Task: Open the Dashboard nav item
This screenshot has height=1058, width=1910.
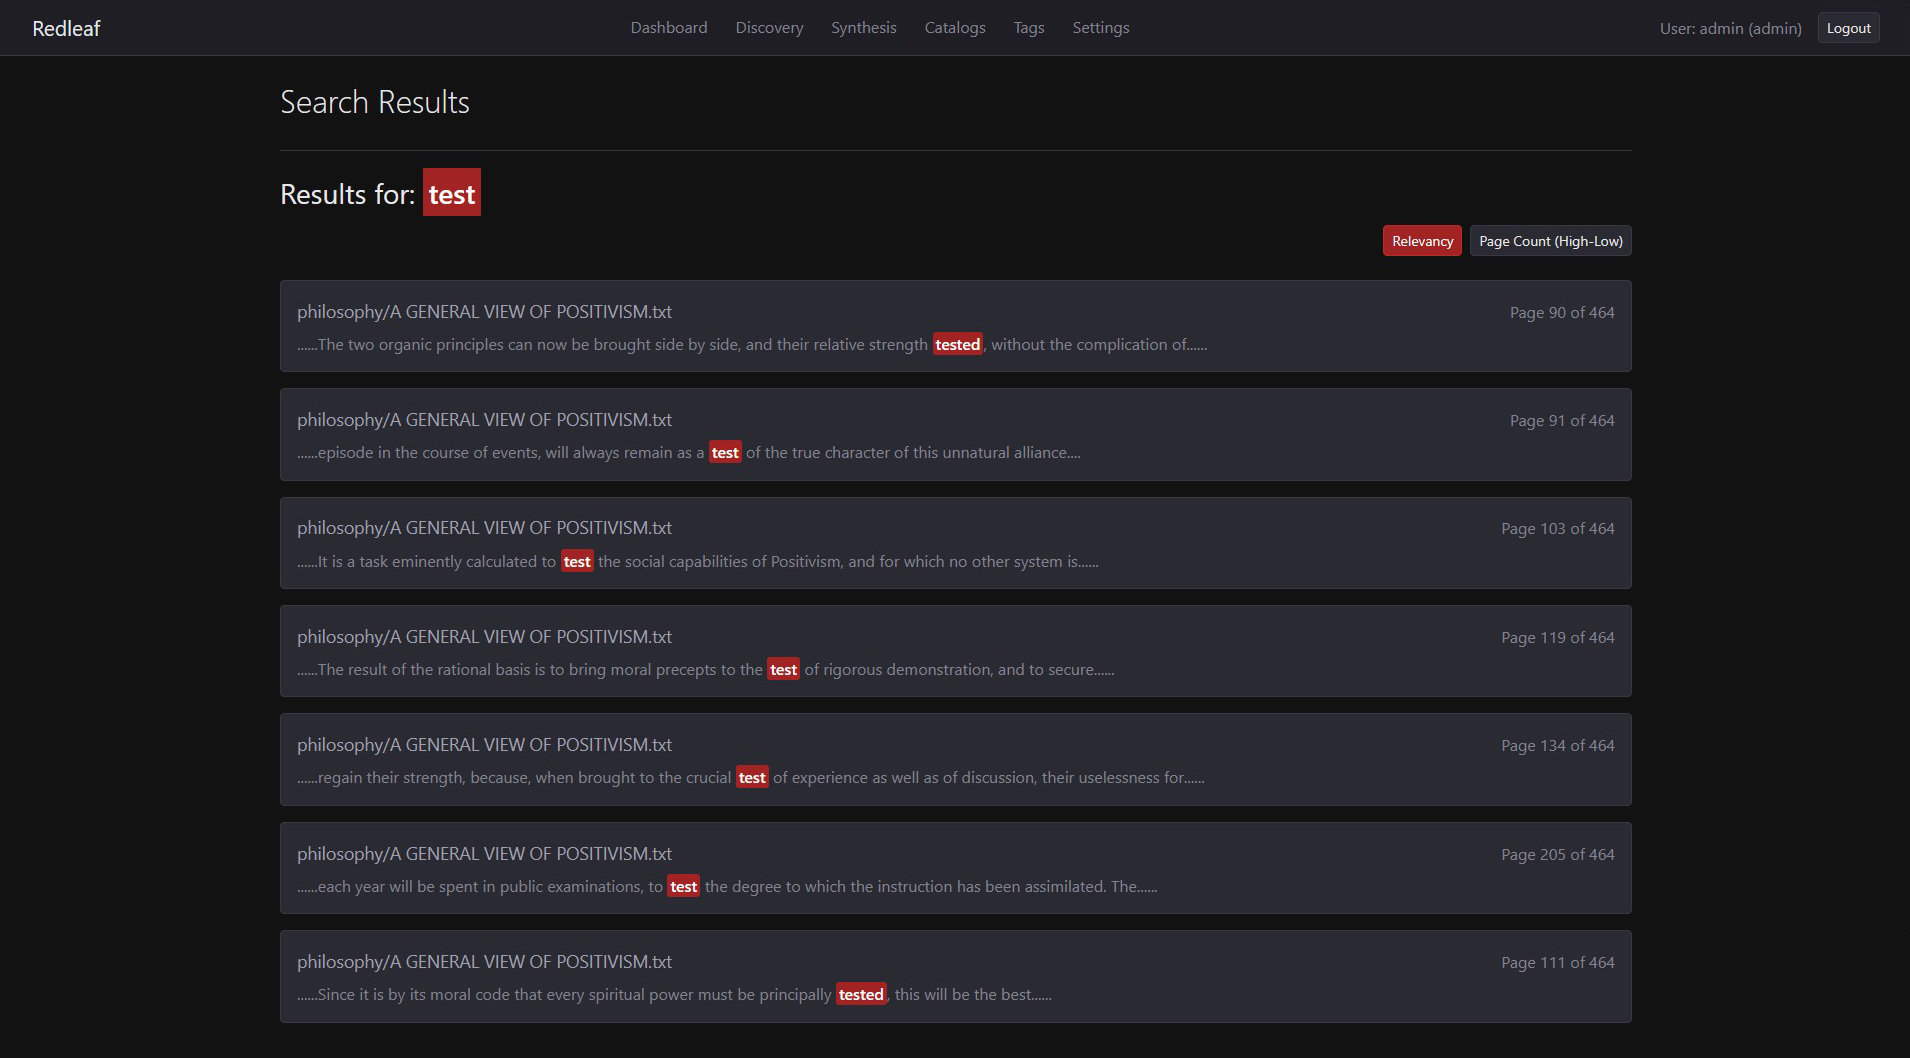Action: coord(668,28)
